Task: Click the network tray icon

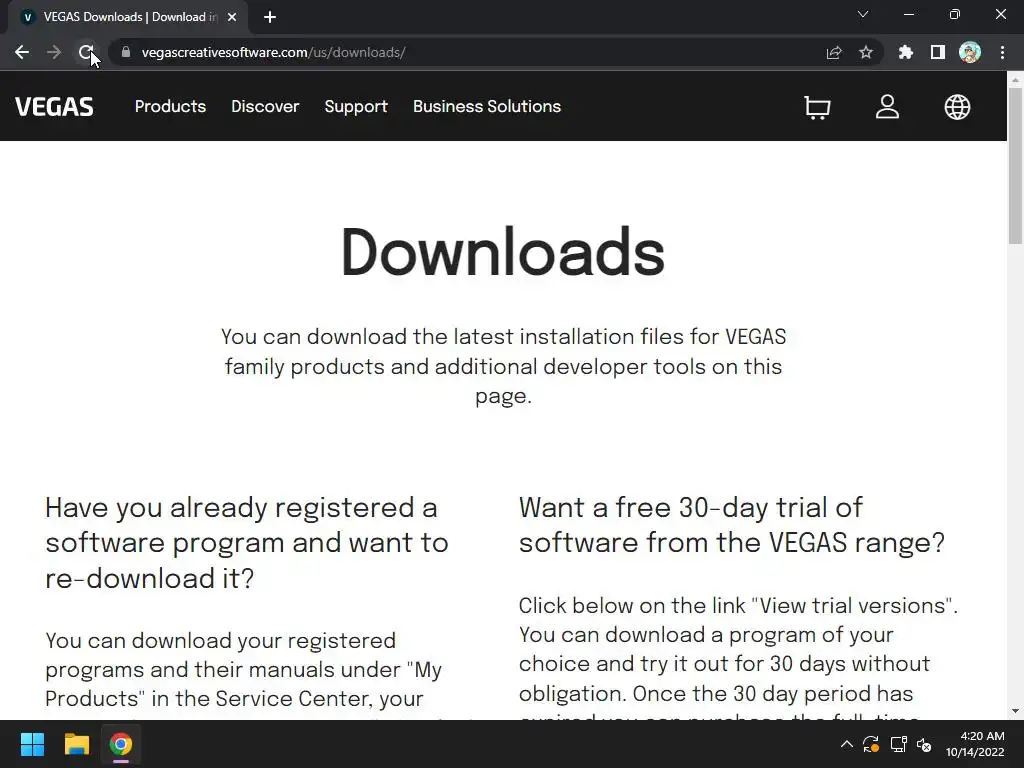Action: (899, 744)
